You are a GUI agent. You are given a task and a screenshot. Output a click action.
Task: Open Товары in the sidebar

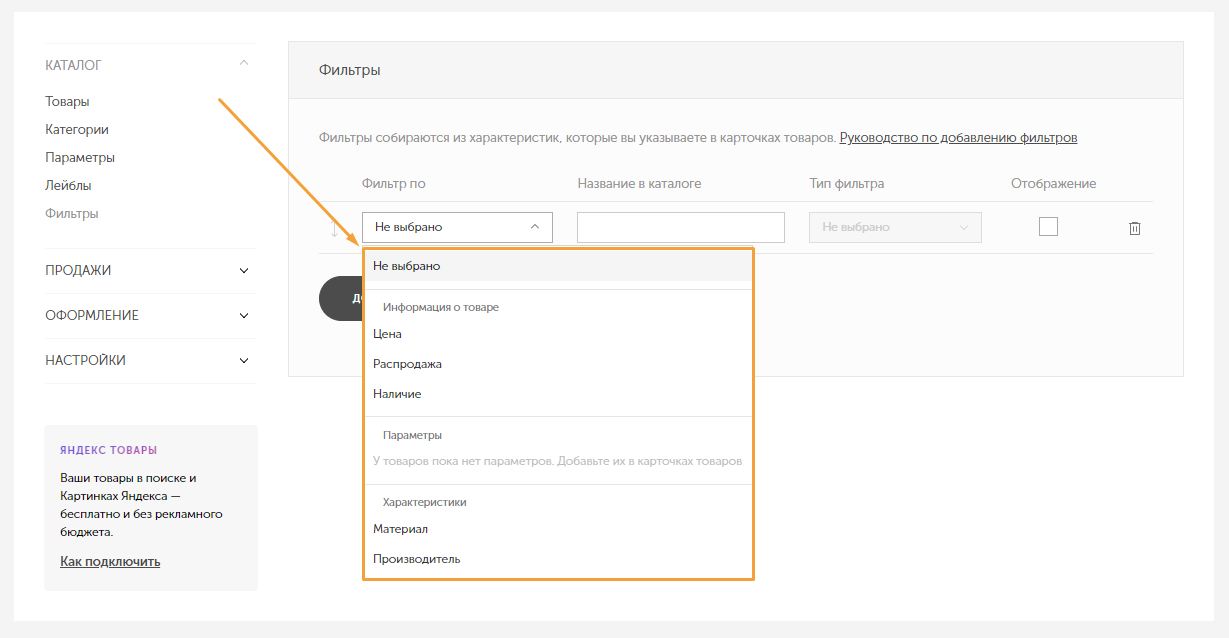coord(67,102)
